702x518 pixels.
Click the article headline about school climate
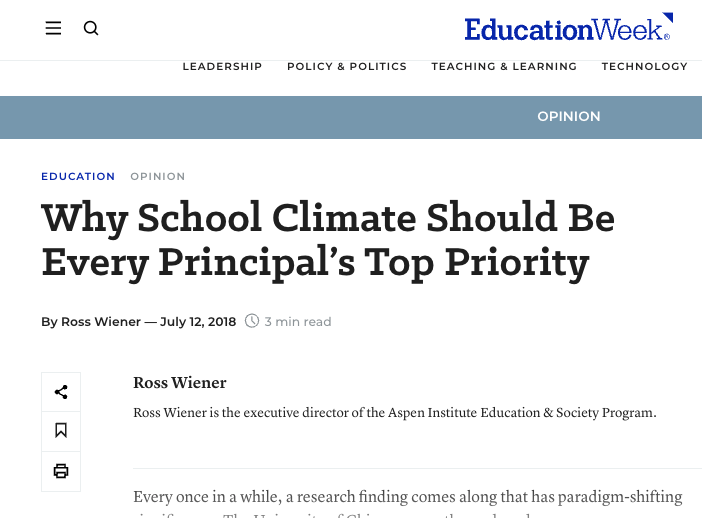[327, 240]
